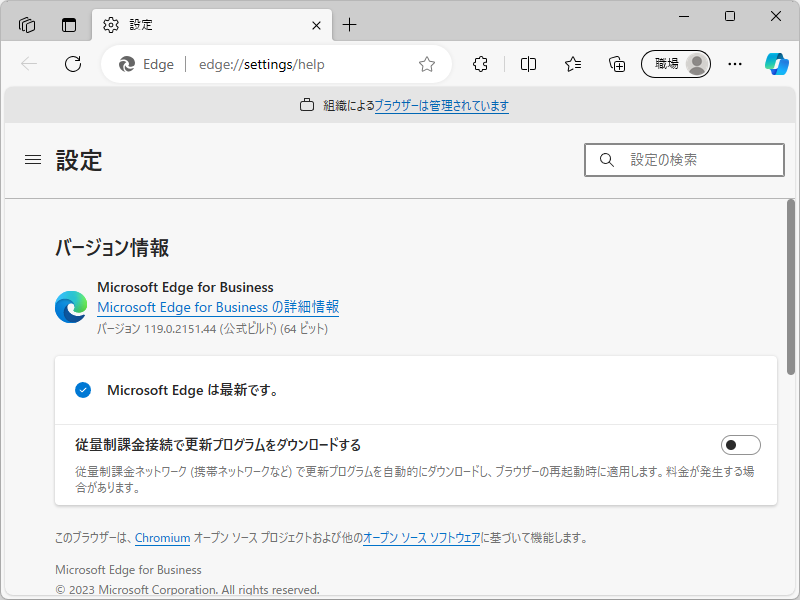Viewport: 800px width, 600px height.
Task: Open Copilot in the sidebar
Action: [776, 63]
